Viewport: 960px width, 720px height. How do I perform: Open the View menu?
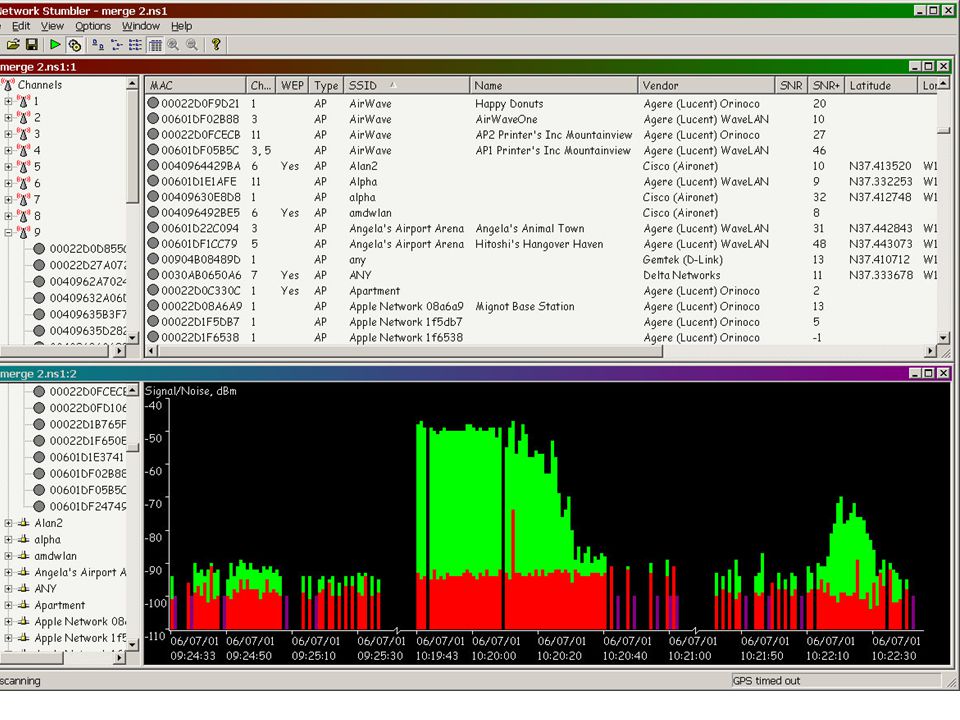click(52, 26)
